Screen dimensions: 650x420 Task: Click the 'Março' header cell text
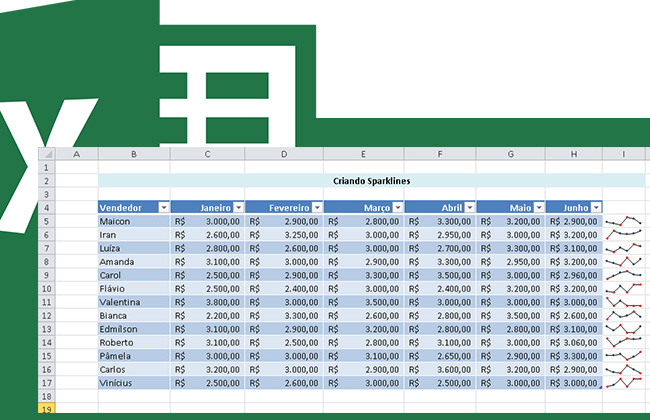pyautogui.click(x=377, y=208)
